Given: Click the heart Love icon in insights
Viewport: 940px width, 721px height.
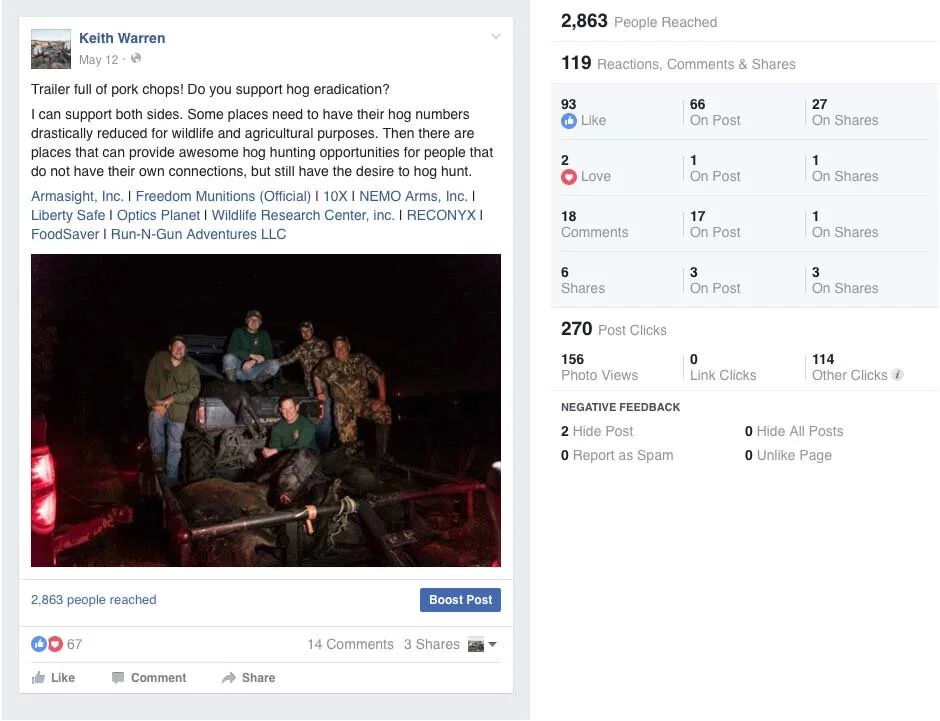Looking at the screenshot, I should tap(569, 177).
